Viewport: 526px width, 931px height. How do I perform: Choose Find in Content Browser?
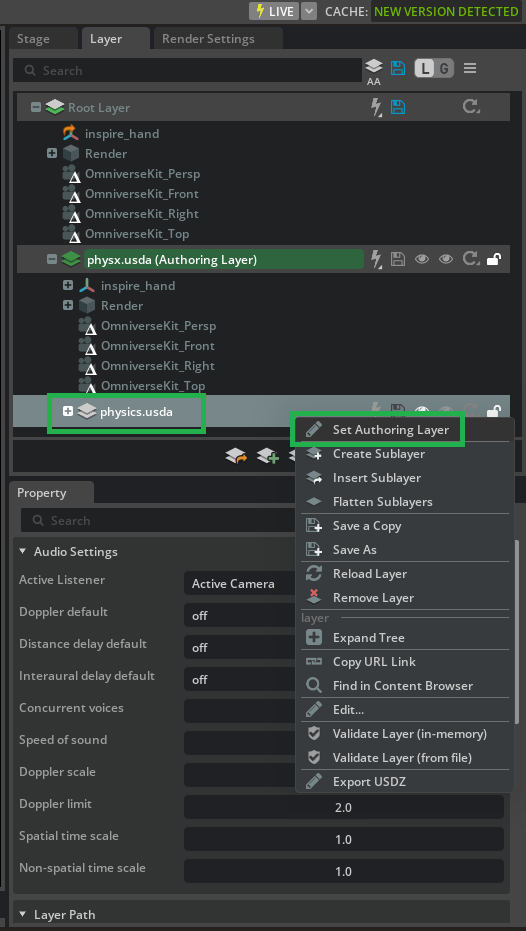[x=403, y=686]
